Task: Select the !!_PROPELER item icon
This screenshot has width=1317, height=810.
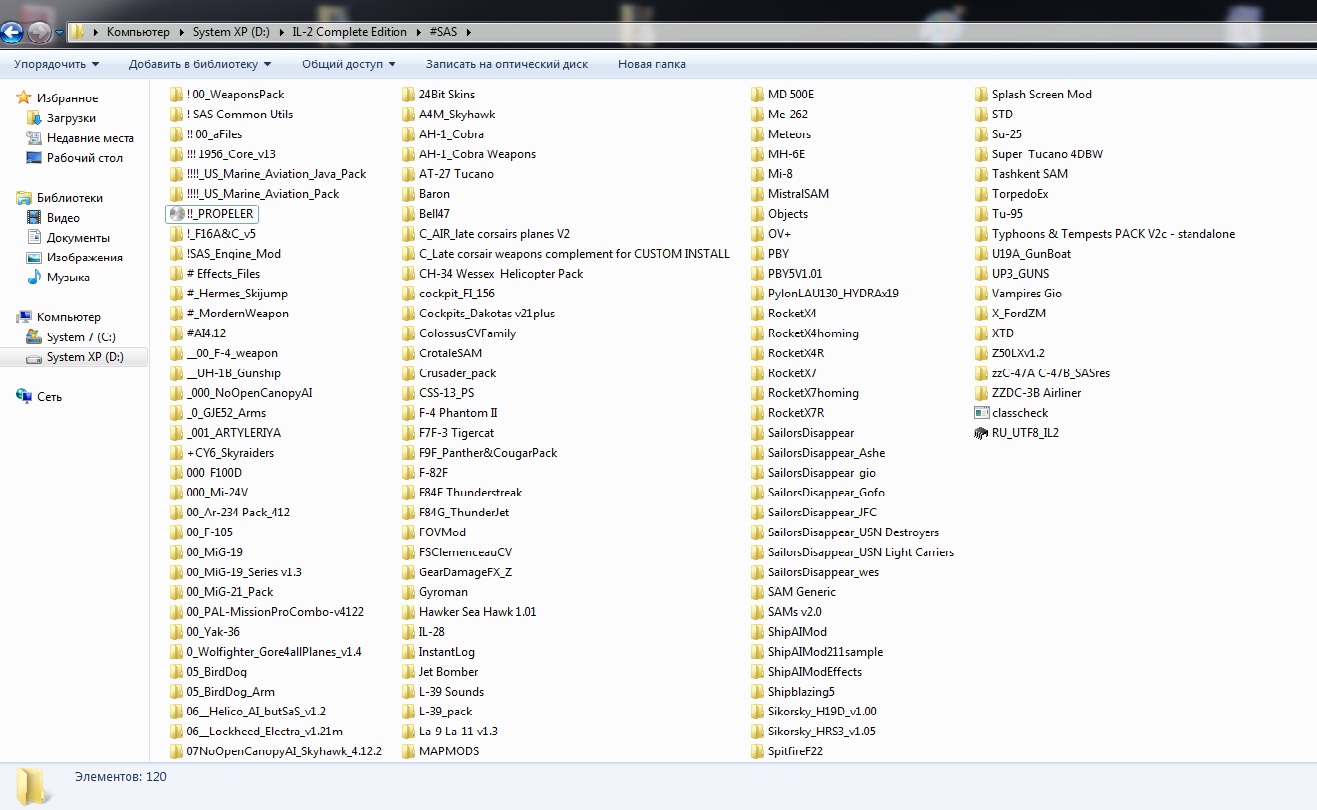Action: (x=177, y=214)
